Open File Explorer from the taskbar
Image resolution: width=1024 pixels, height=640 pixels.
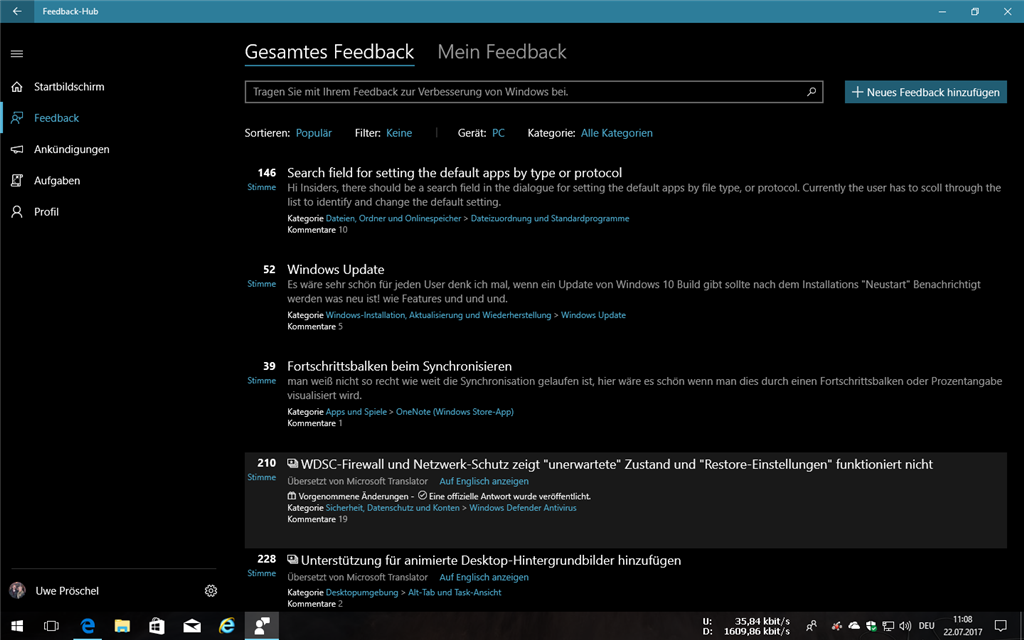click(x=122, y=626)
